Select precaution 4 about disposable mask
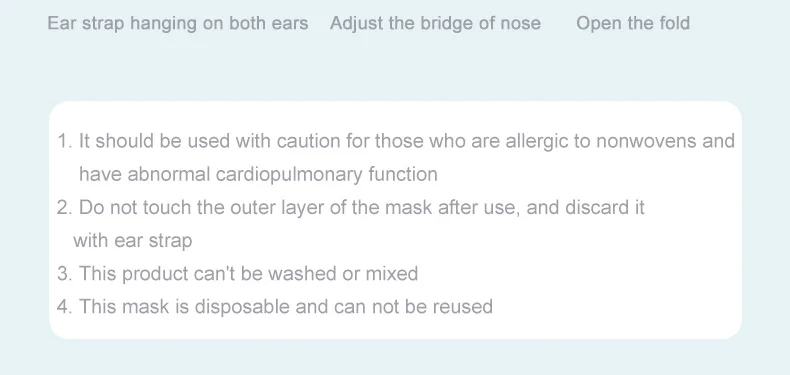 point(275,306)
